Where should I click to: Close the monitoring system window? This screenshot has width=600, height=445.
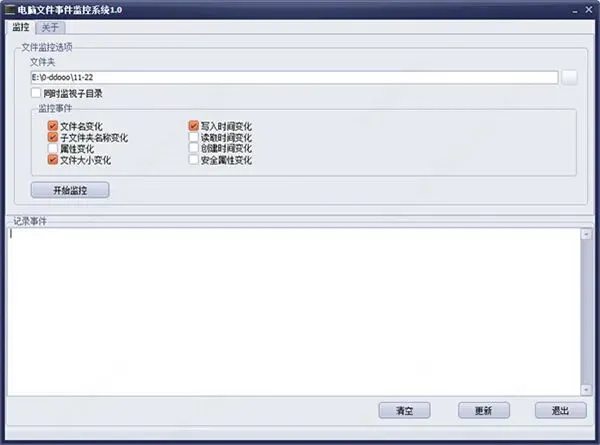(x=589, y=10)
